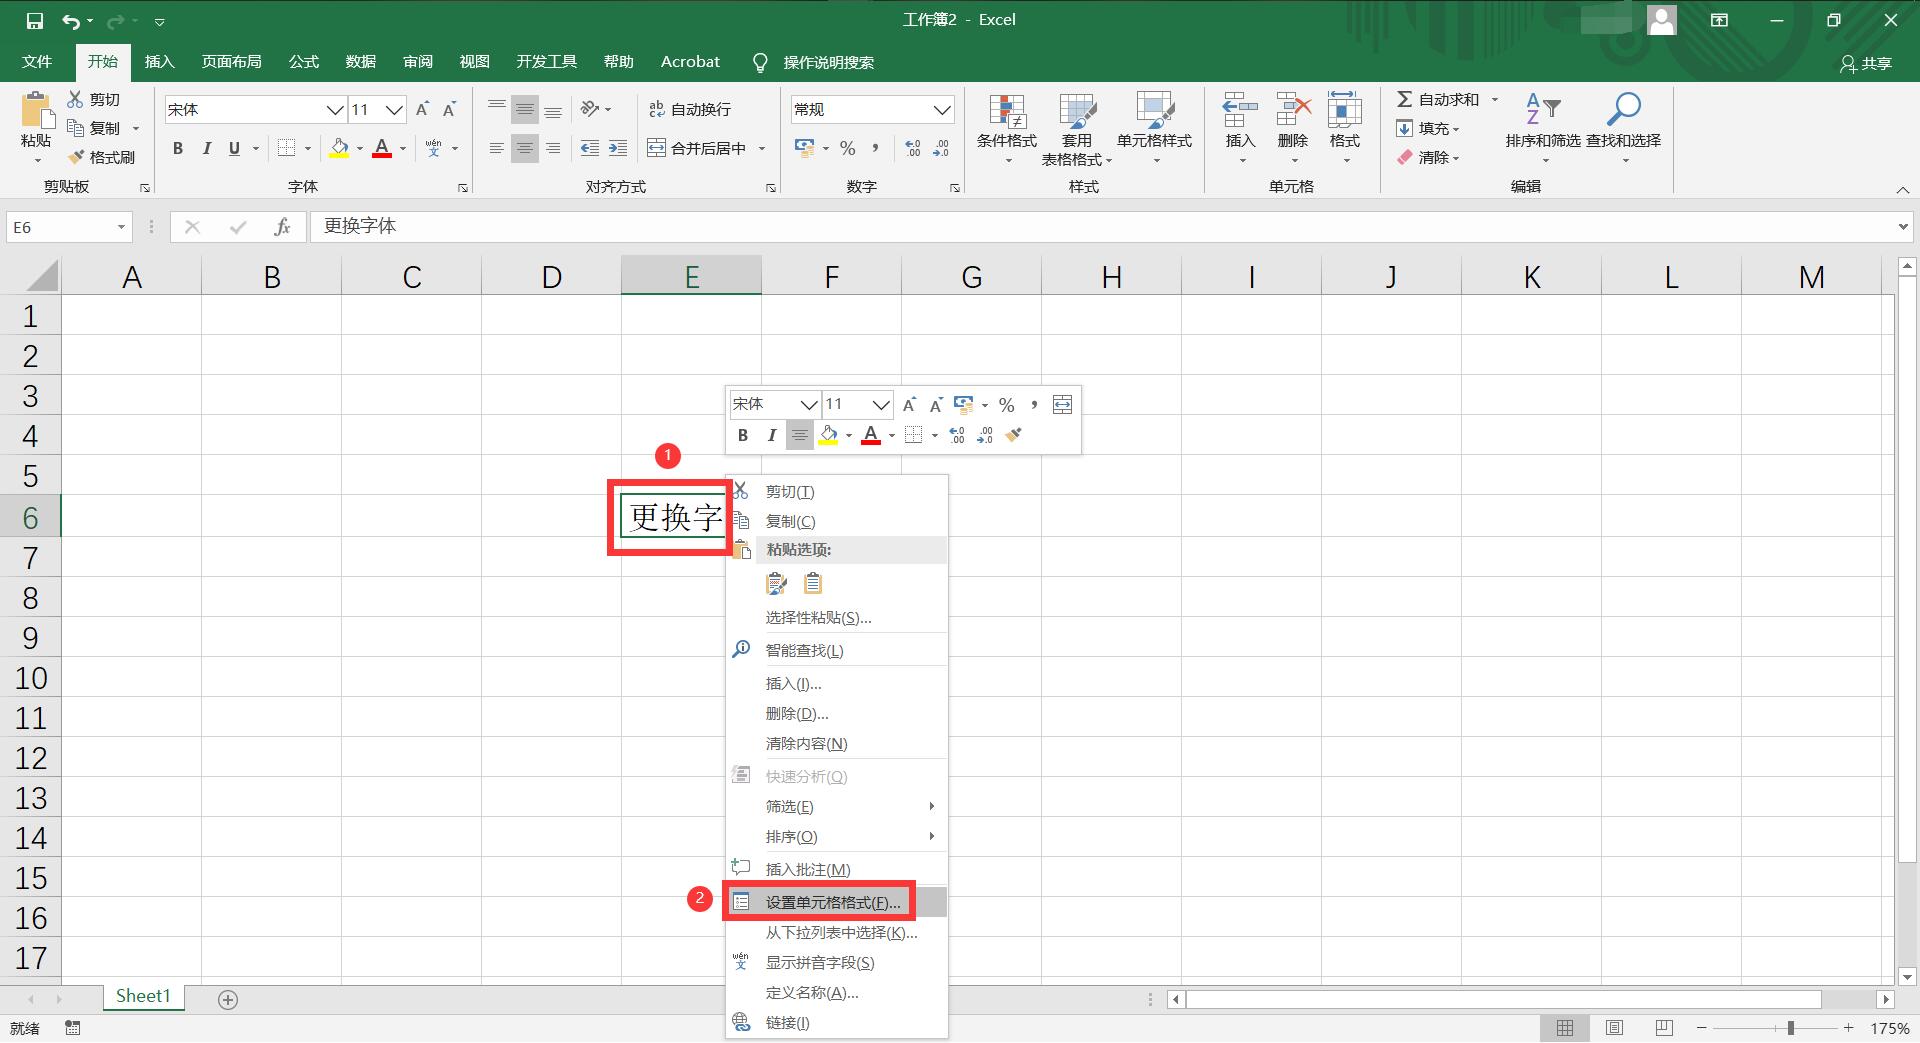This screenshot has width=1920, height=1043.
Task: Open Format as Table (套用表格格式)
Action: coord(1077,129)
